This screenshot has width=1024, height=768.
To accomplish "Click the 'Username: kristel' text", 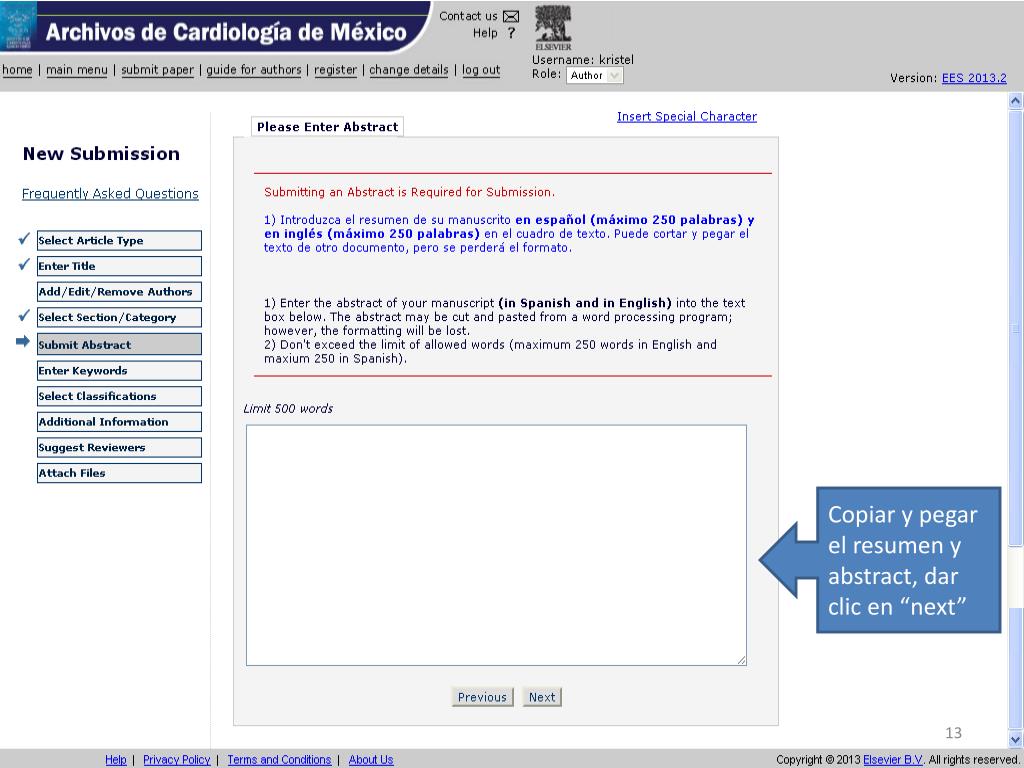I will click(x=583, y=59).
